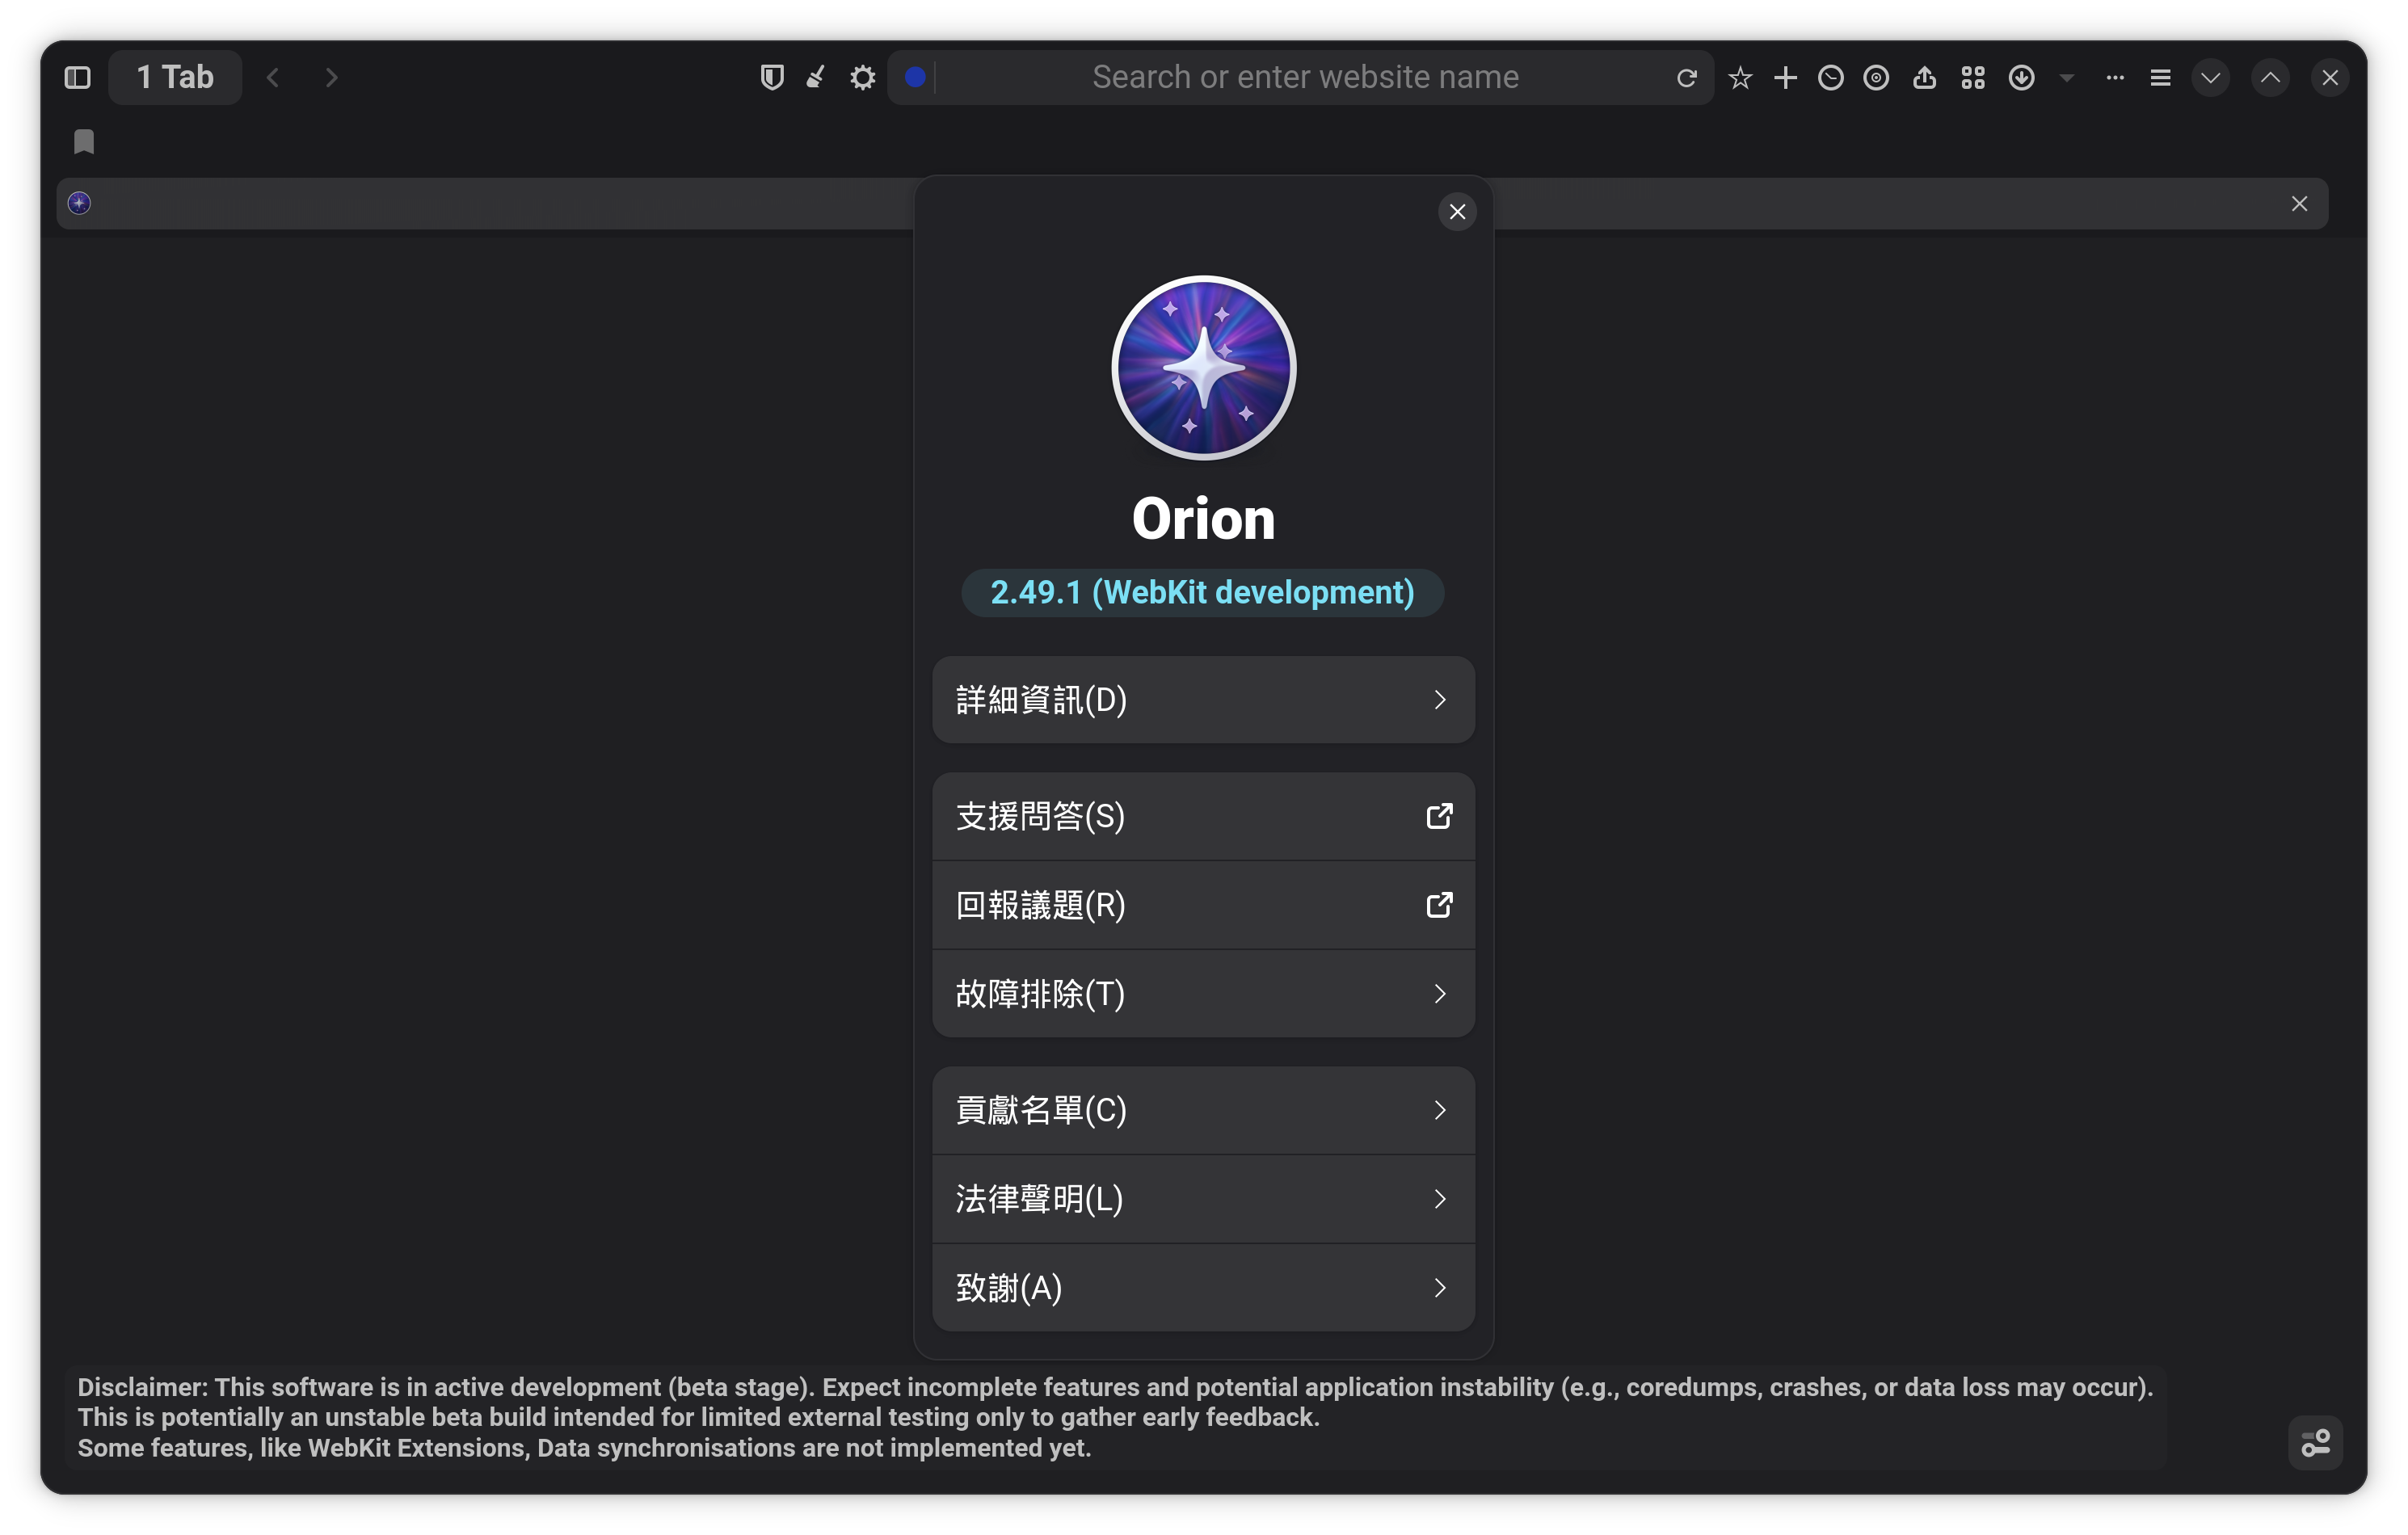Bookmark page with the star icon

click(x=1740, y=77)
